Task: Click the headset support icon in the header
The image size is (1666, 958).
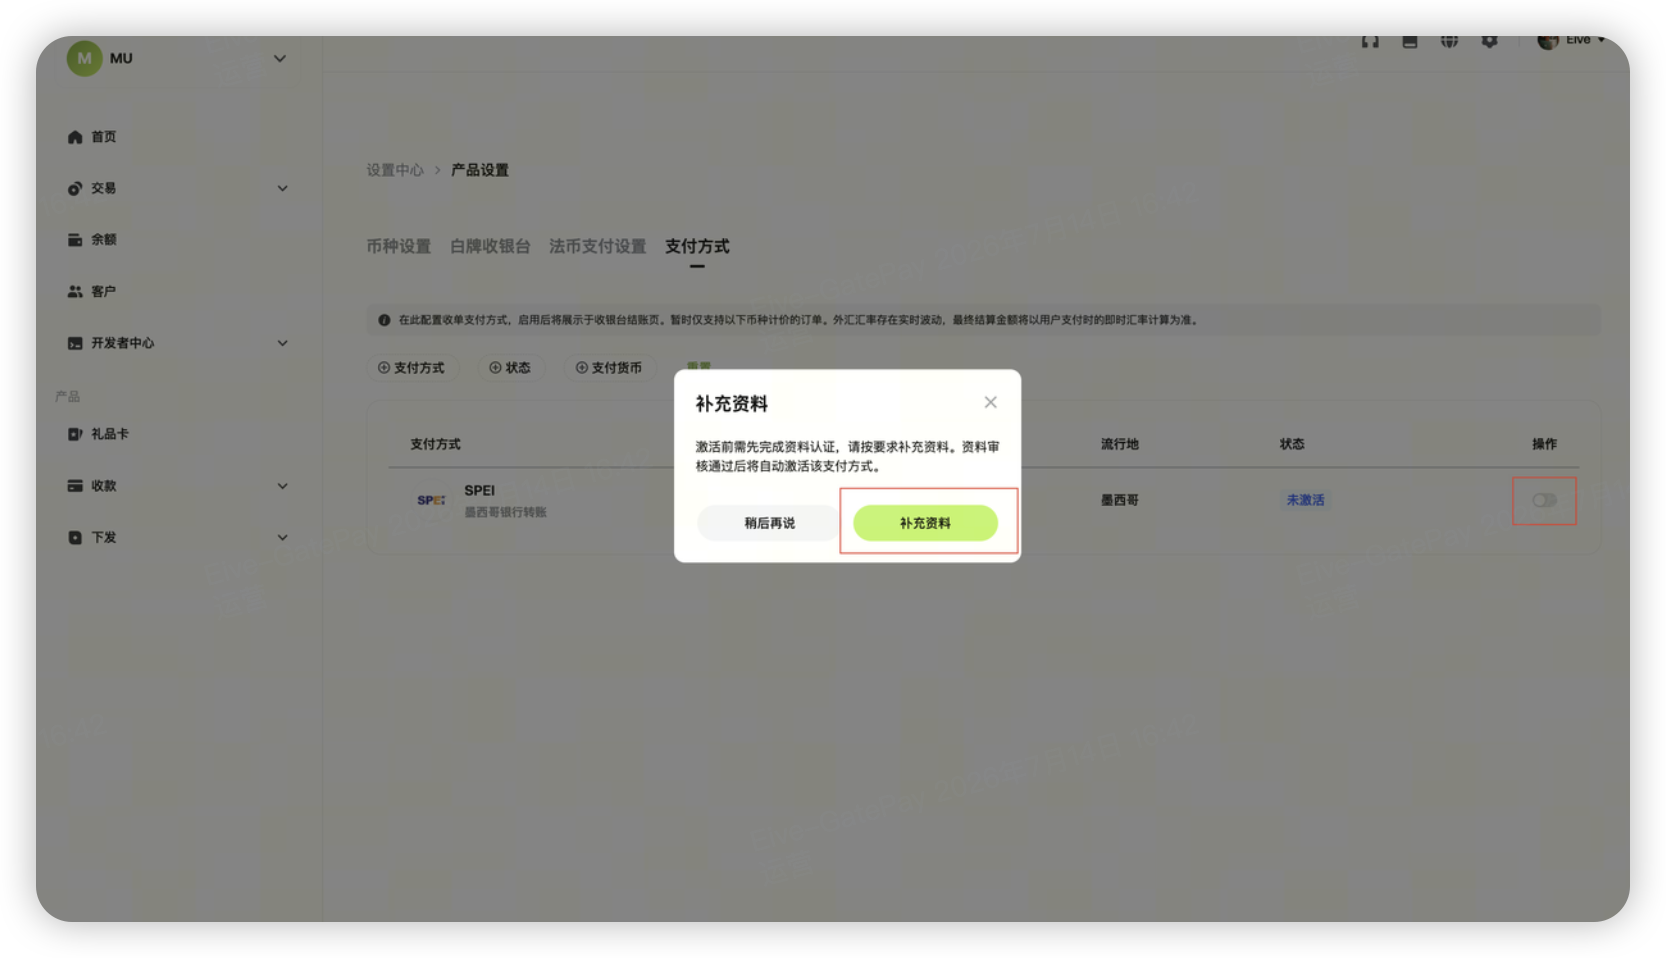Action: pyautogui.click(x=1370, y=41)
